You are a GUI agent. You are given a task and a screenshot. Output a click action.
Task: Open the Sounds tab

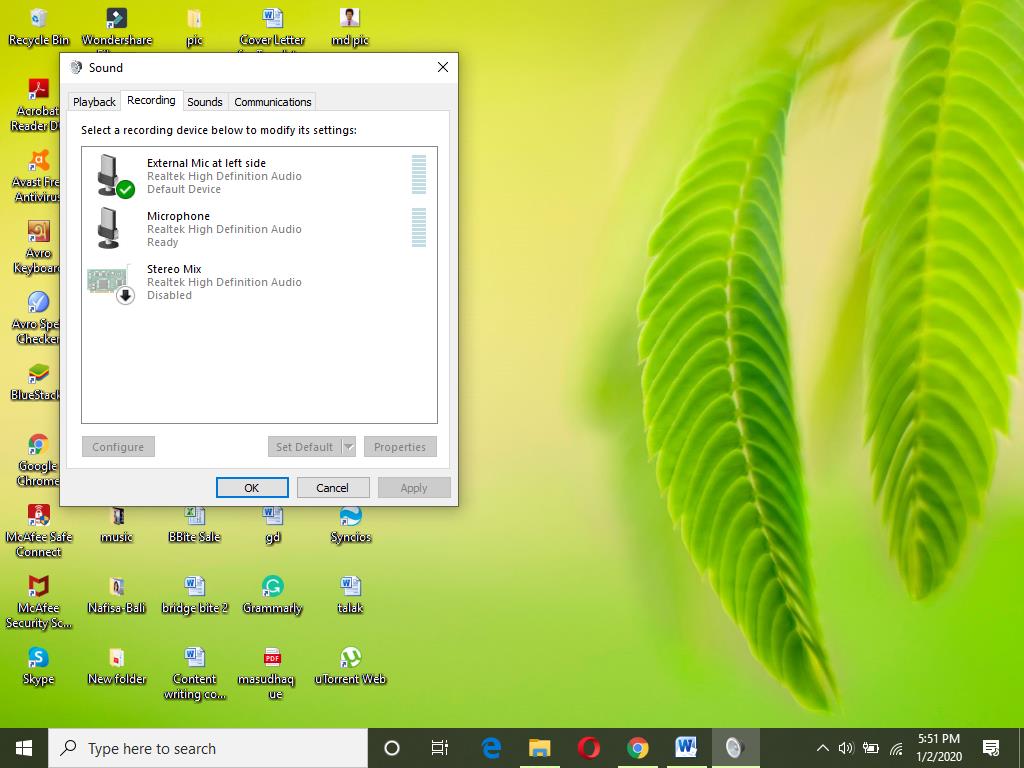205,102
